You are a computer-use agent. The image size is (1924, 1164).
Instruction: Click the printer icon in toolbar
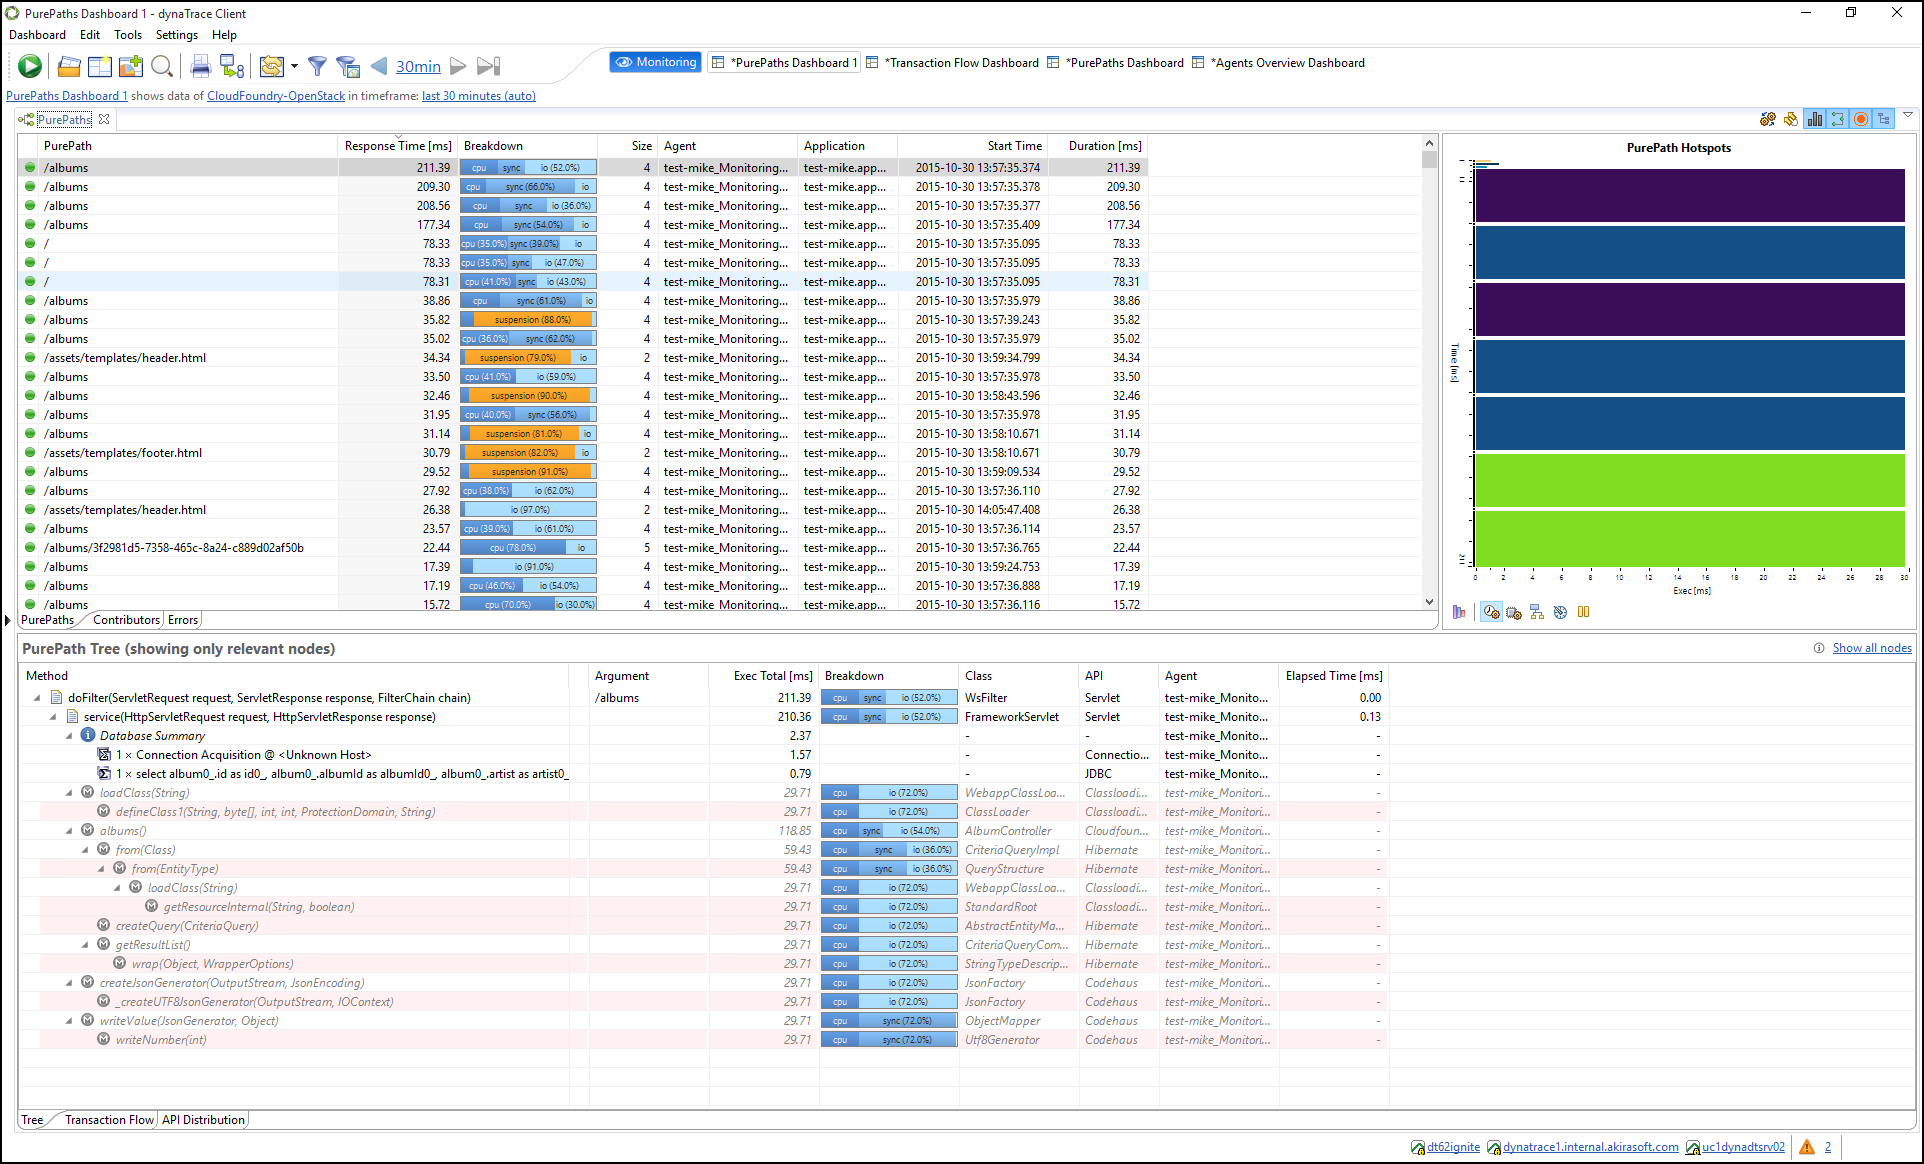(x=201, y=67)
